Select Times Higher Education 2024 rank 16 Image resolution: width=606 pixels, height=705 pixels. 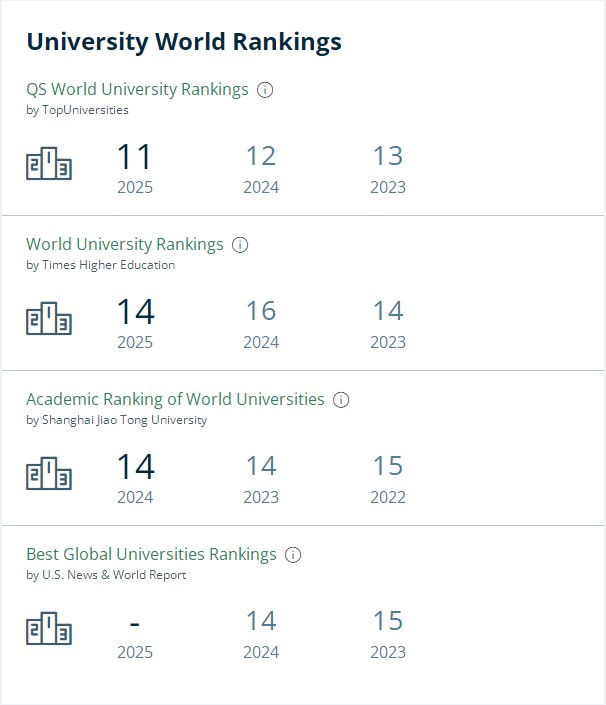pos(261,311)
